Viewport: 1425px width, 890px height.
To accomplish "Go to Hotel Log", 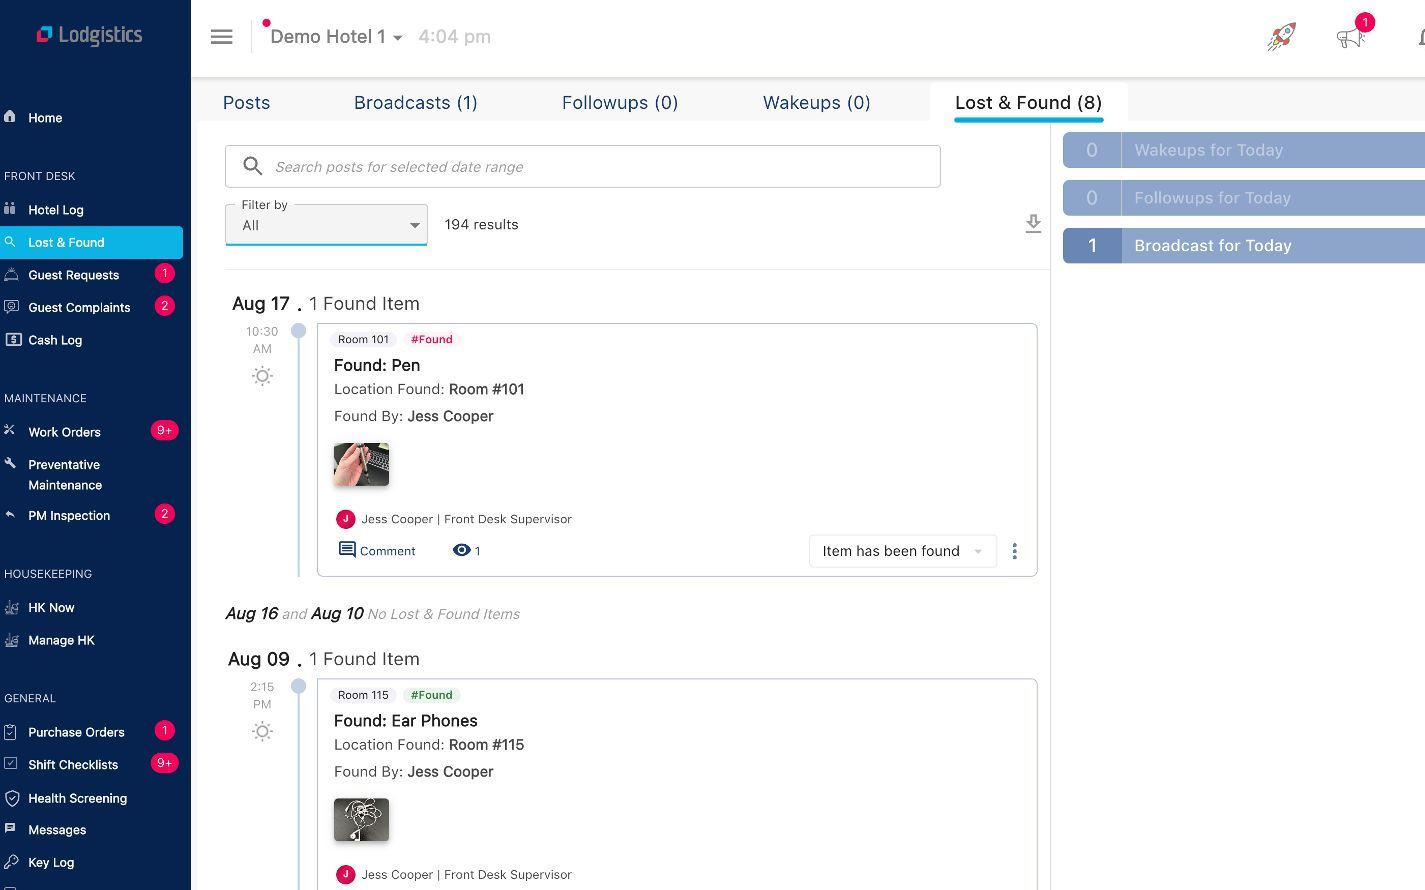I will [56, 210].
